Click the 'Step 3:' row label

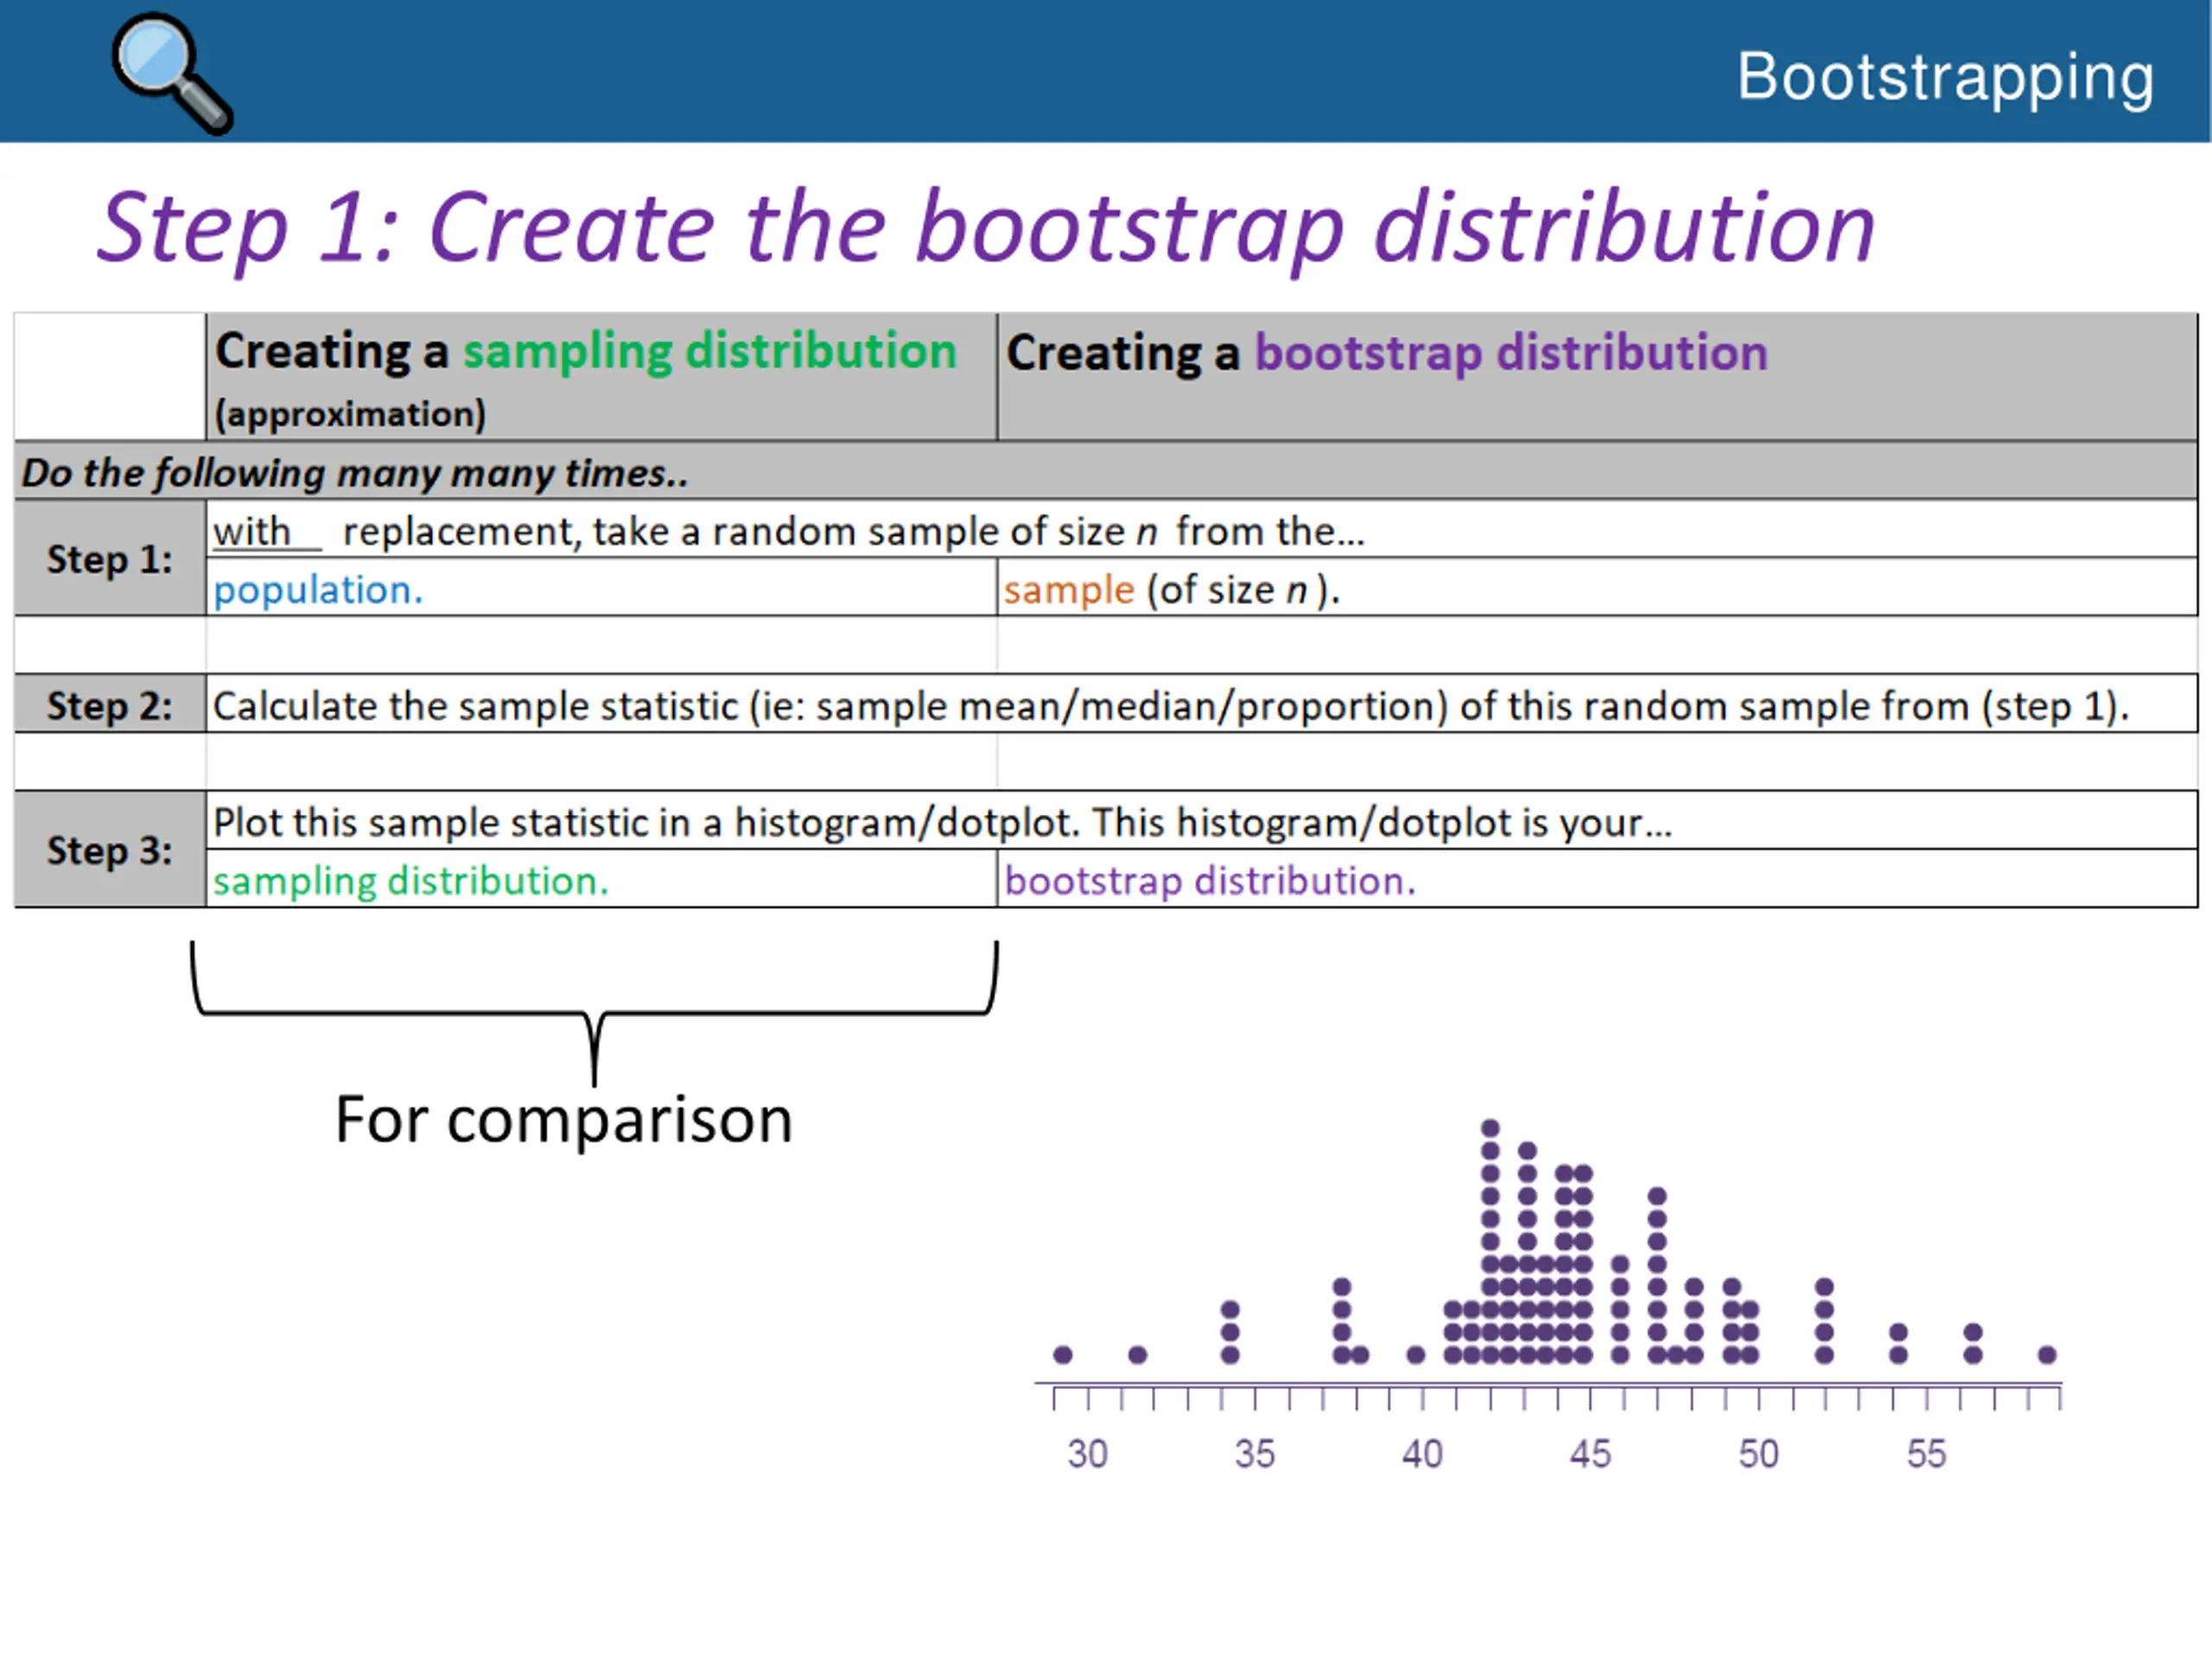(110, 850)
